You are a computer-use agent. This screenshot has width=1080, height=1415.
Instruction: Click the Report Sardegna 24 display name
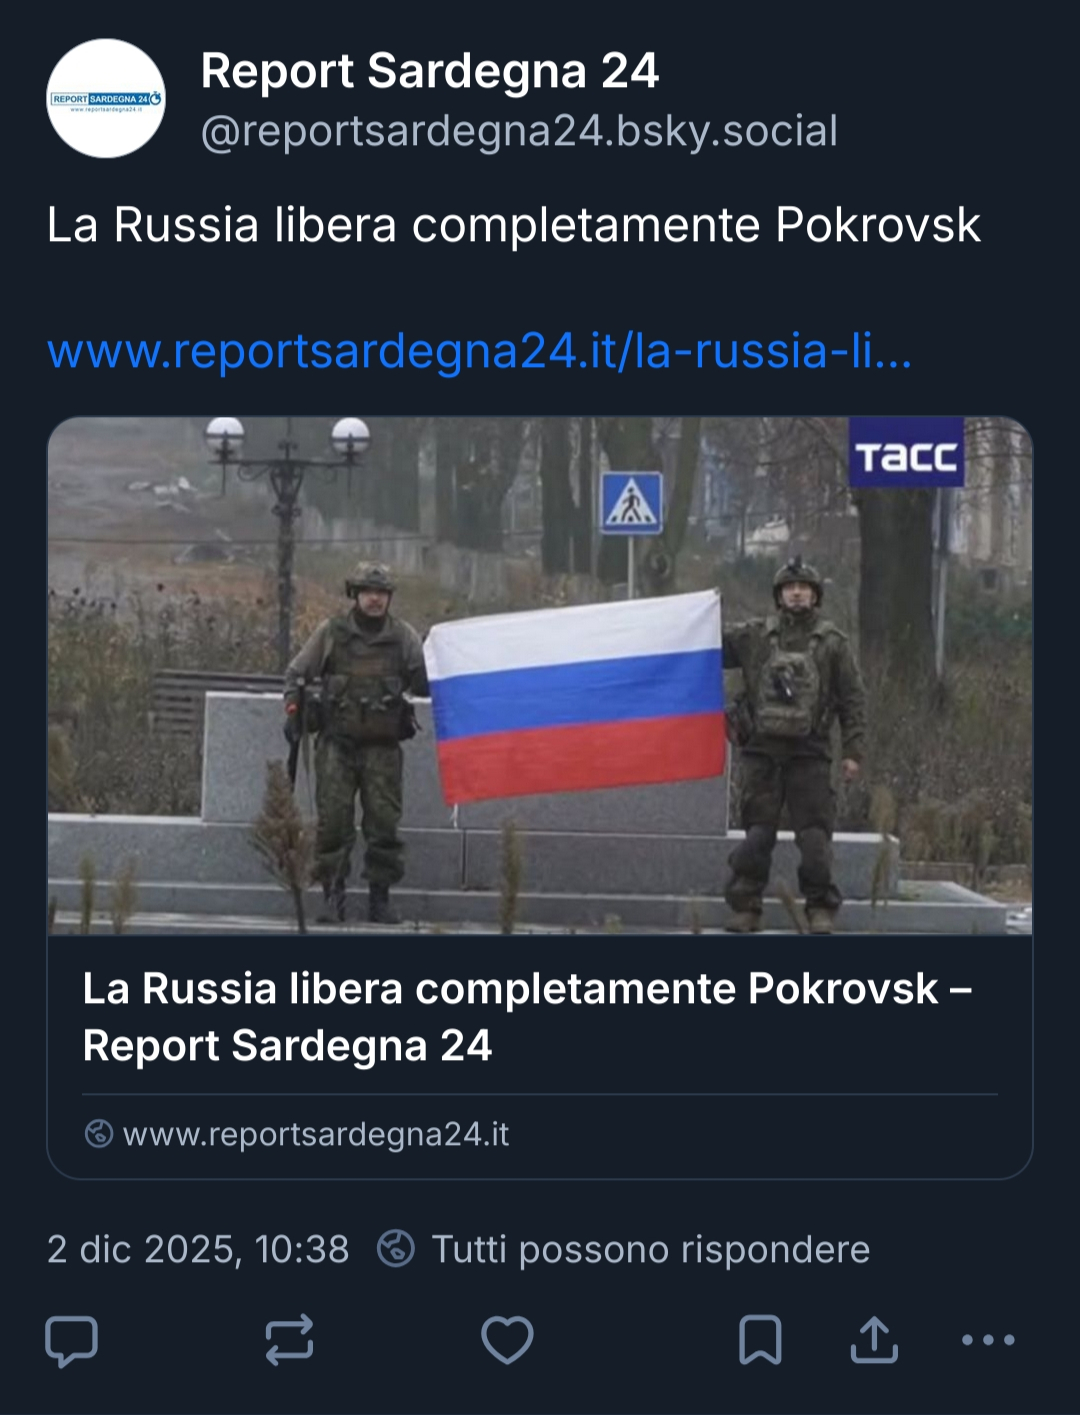click(x=429, y=72)
